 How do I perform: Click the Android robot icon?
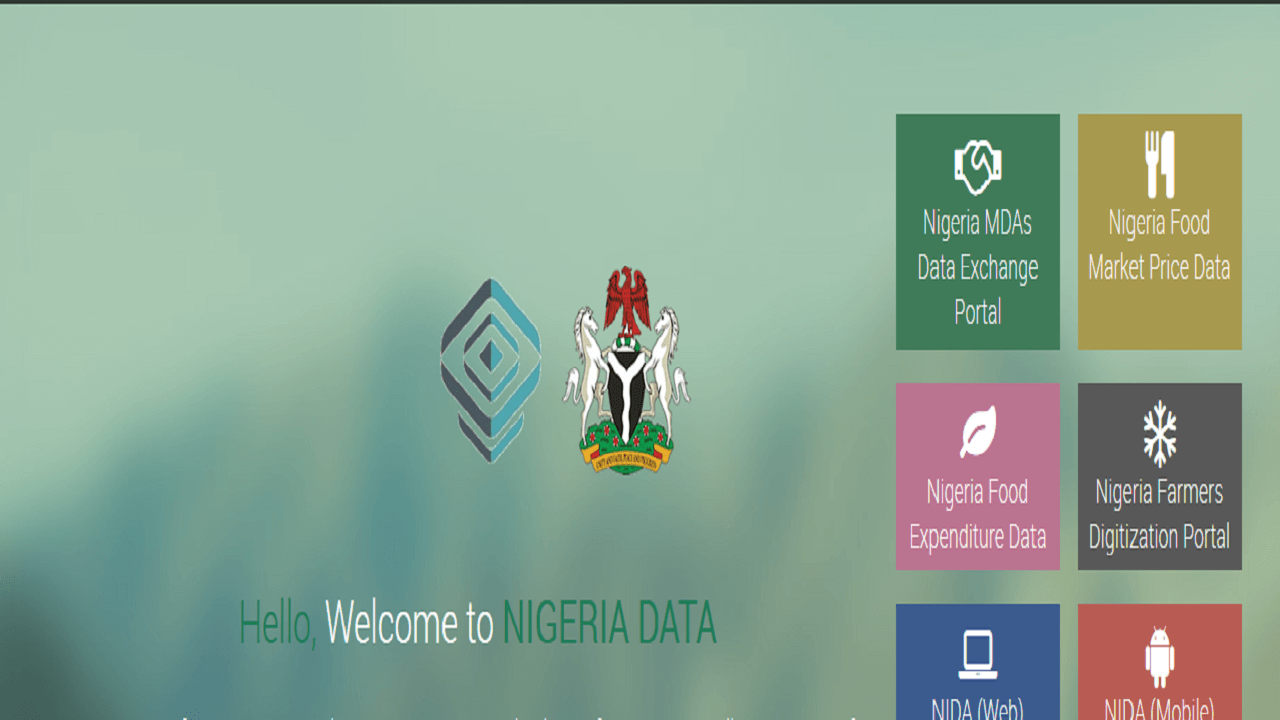coord(1160,657)
